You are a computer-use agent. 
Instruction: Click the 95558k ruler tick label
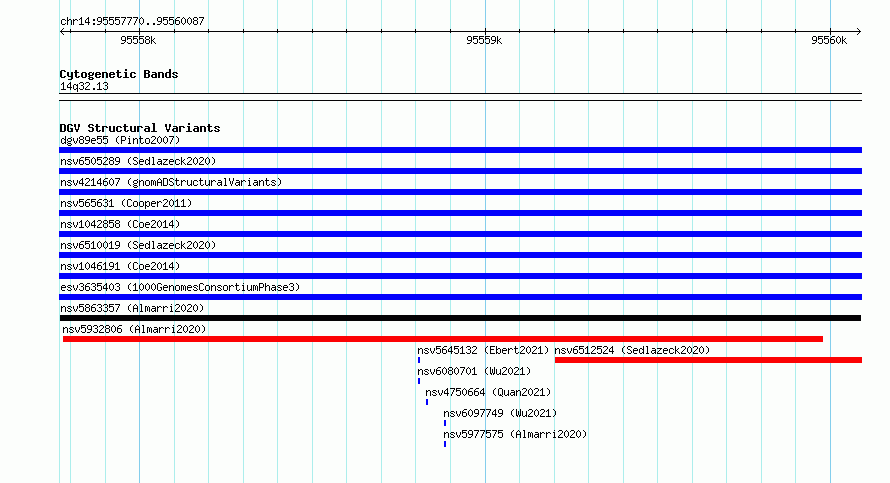click(138, 40)
